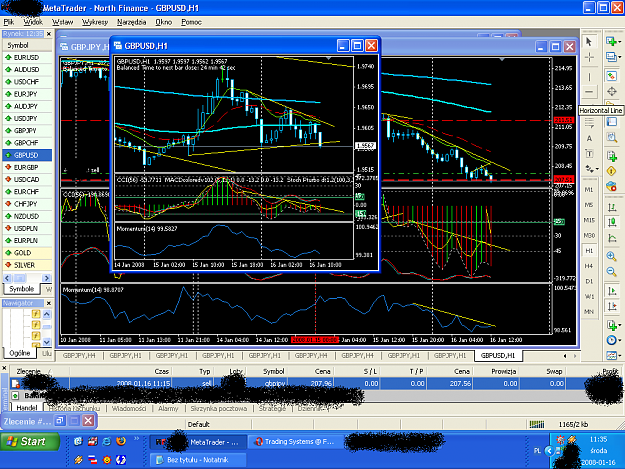Select the Cursor arrow tool
Viewport: 625px width, 469px height.
pyautogui.click(x=589, y=42)
